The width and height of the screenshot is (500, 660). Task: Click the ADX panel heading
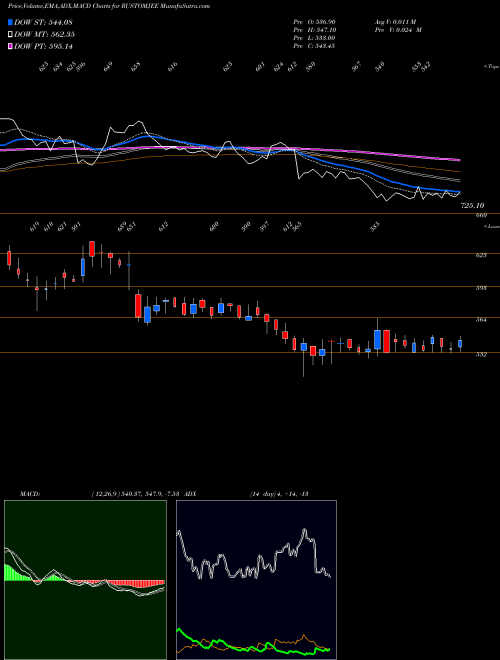pos(190,494)
